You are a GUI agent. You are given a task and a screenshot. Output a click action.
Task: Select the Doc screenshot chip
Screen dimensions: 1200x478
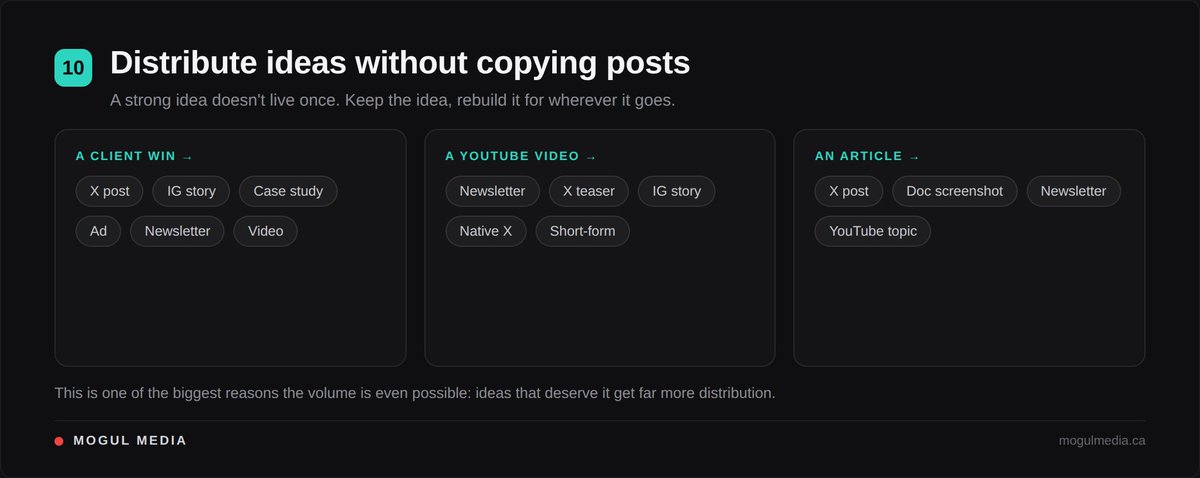(x=955, y=191)
